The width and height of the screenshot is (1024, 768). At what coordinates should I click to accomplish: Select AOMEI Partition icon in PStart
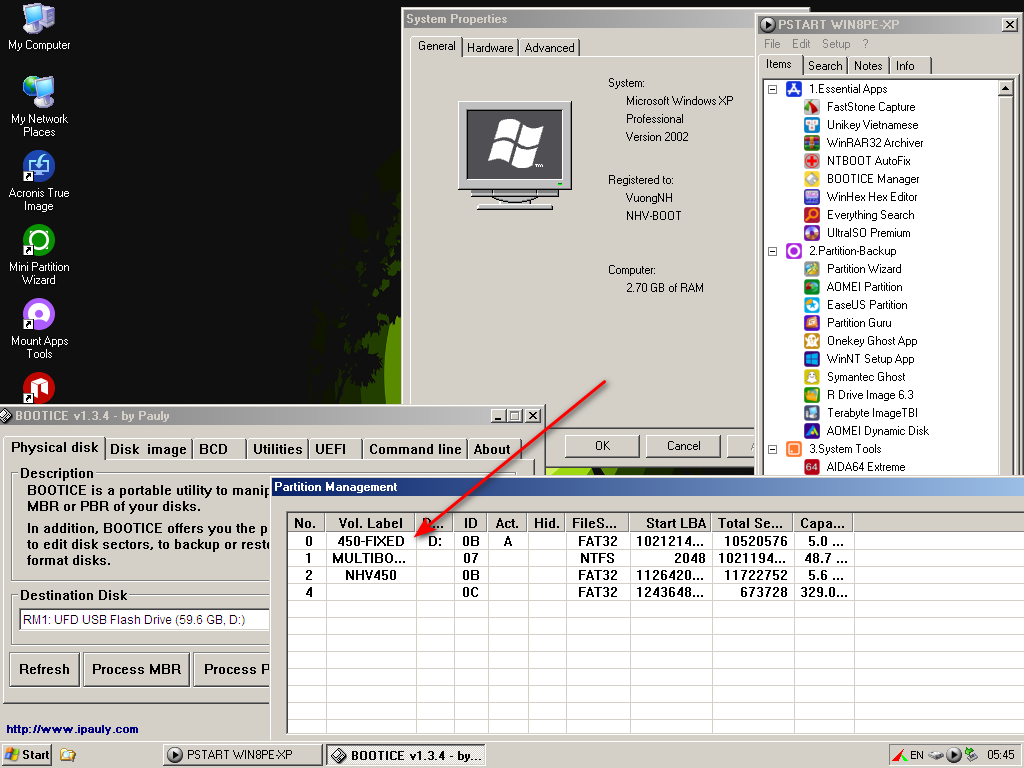(x=811, y=287)
